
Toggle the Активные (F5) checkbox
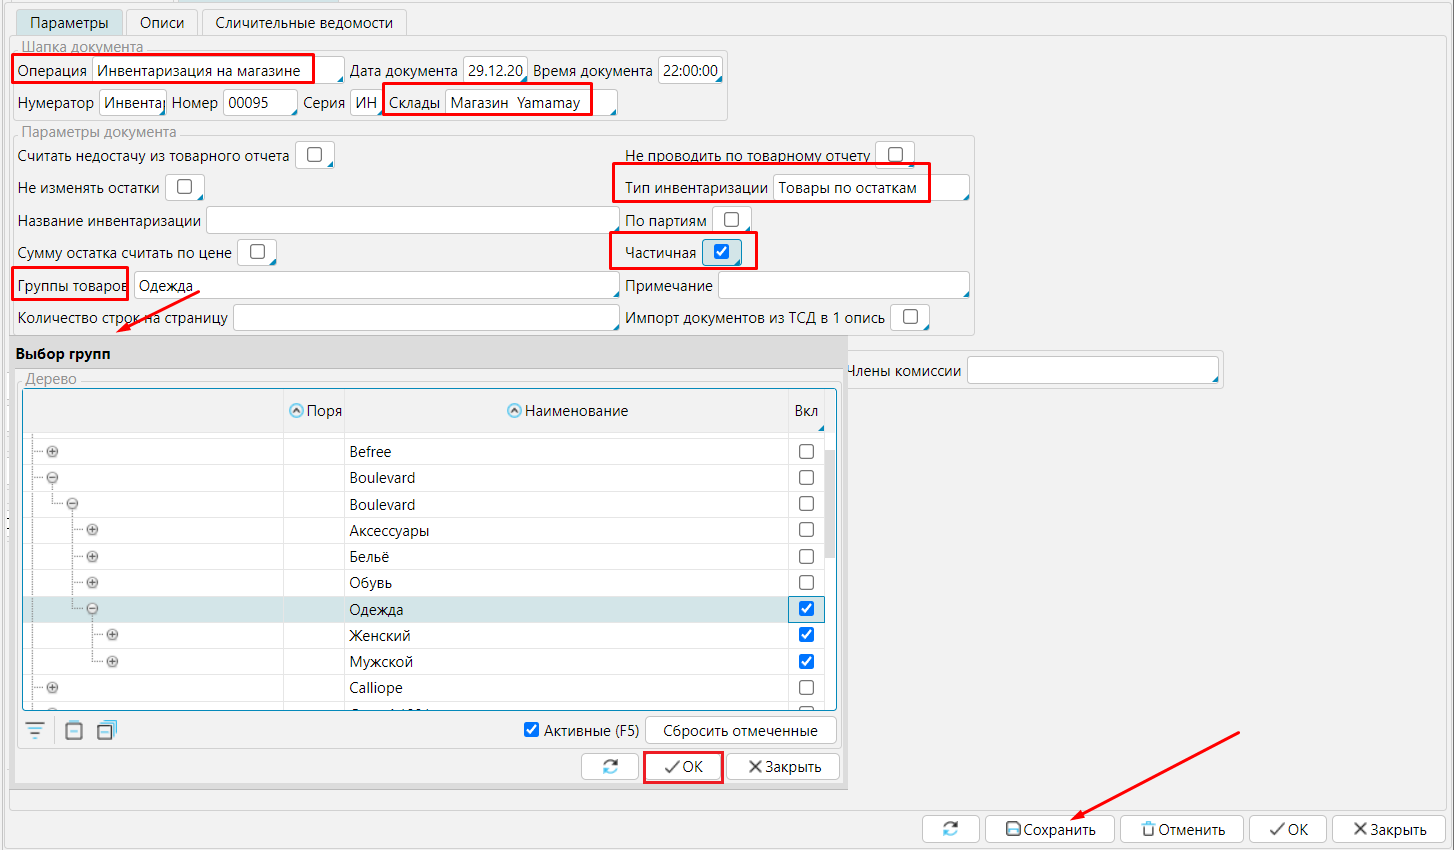pyautogui.click(x=532, y=730)
